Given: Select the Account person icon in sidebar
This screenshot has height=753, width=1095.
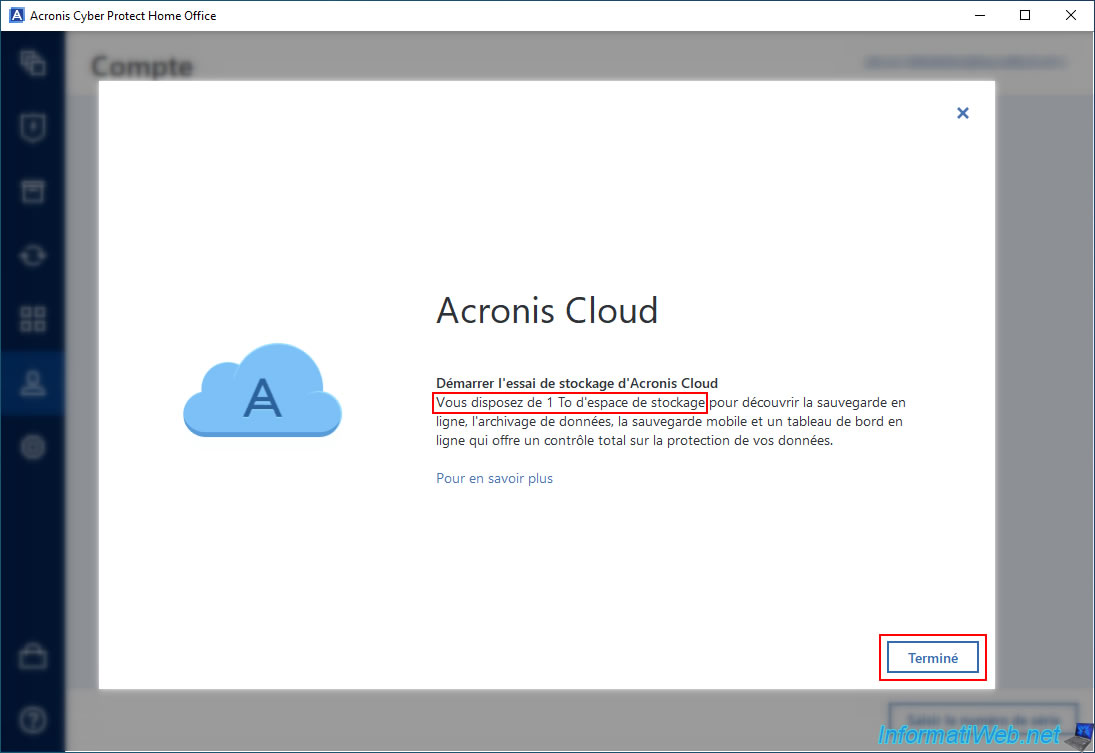Looking at the screenshot, I should 33,383.
